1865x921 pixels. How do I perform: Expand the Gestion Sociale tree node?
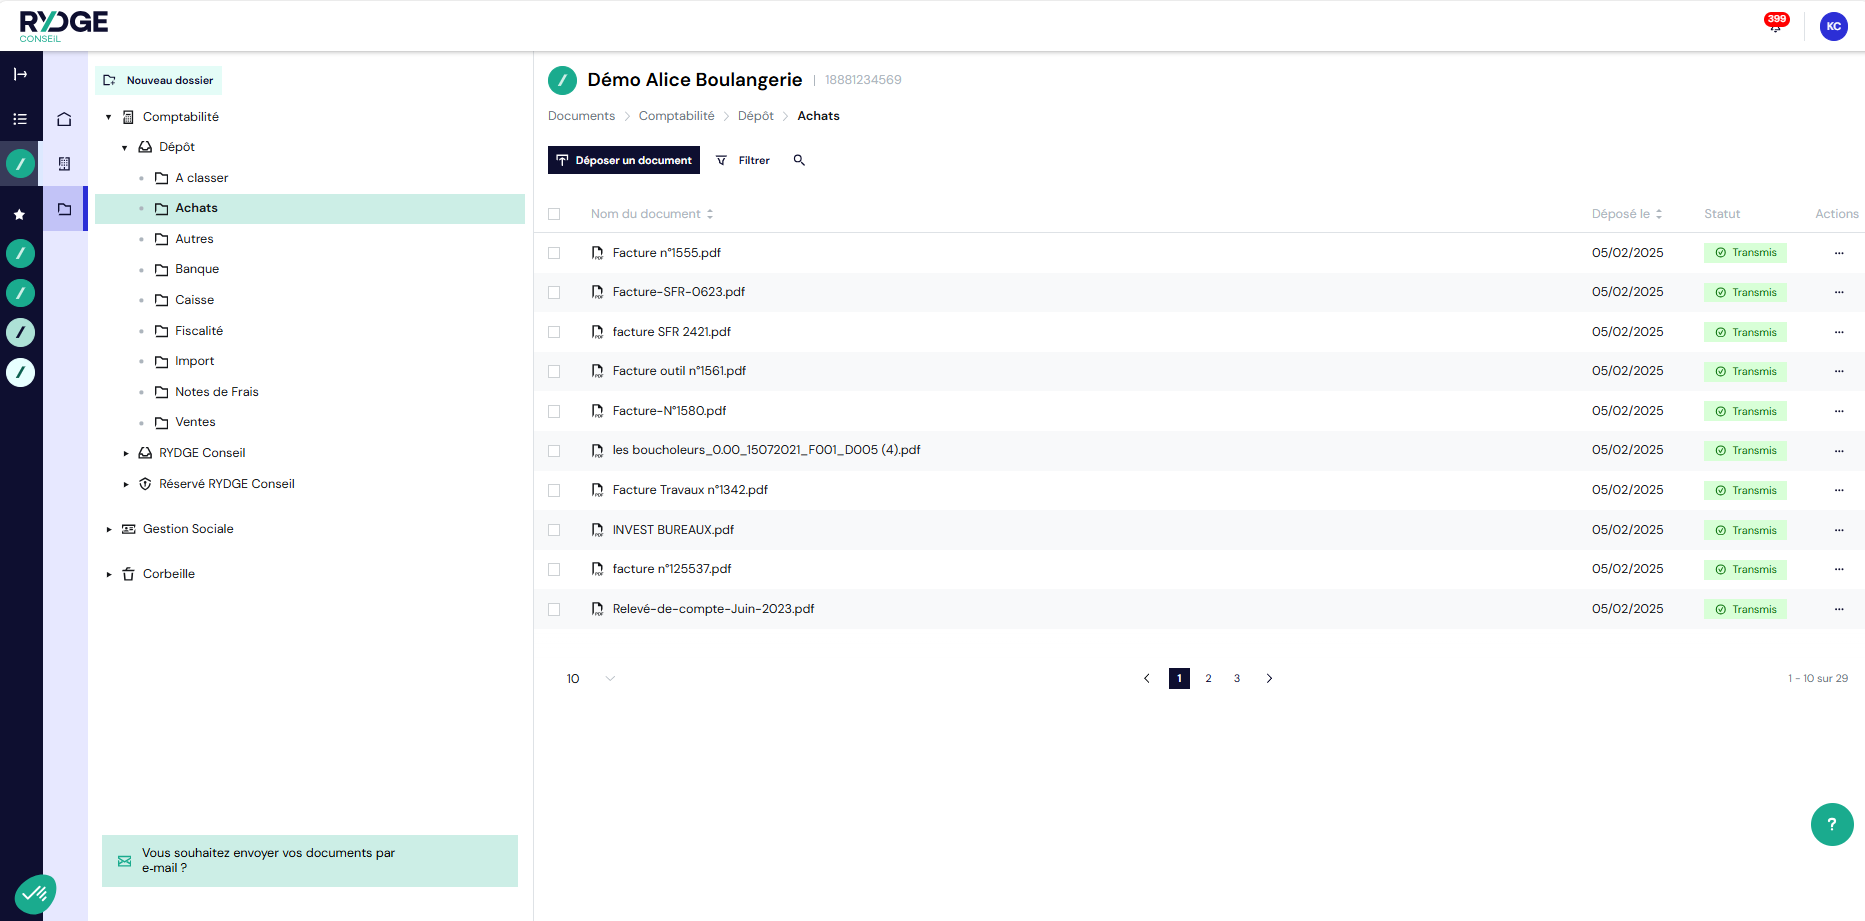pyautogui.click(x=109, y=529)
